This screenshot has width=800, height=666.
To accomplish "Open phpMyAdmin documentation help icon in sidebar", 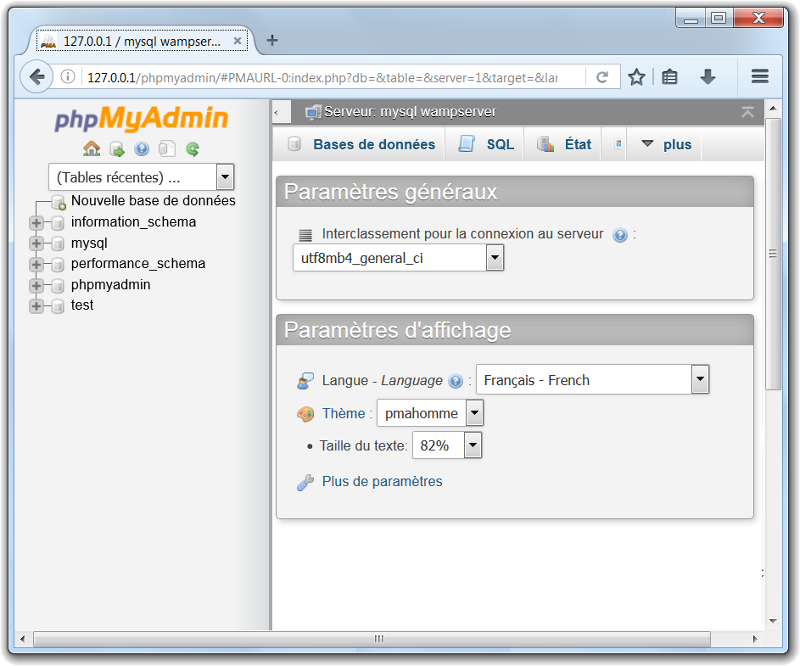I will click(x=142, y=149).
